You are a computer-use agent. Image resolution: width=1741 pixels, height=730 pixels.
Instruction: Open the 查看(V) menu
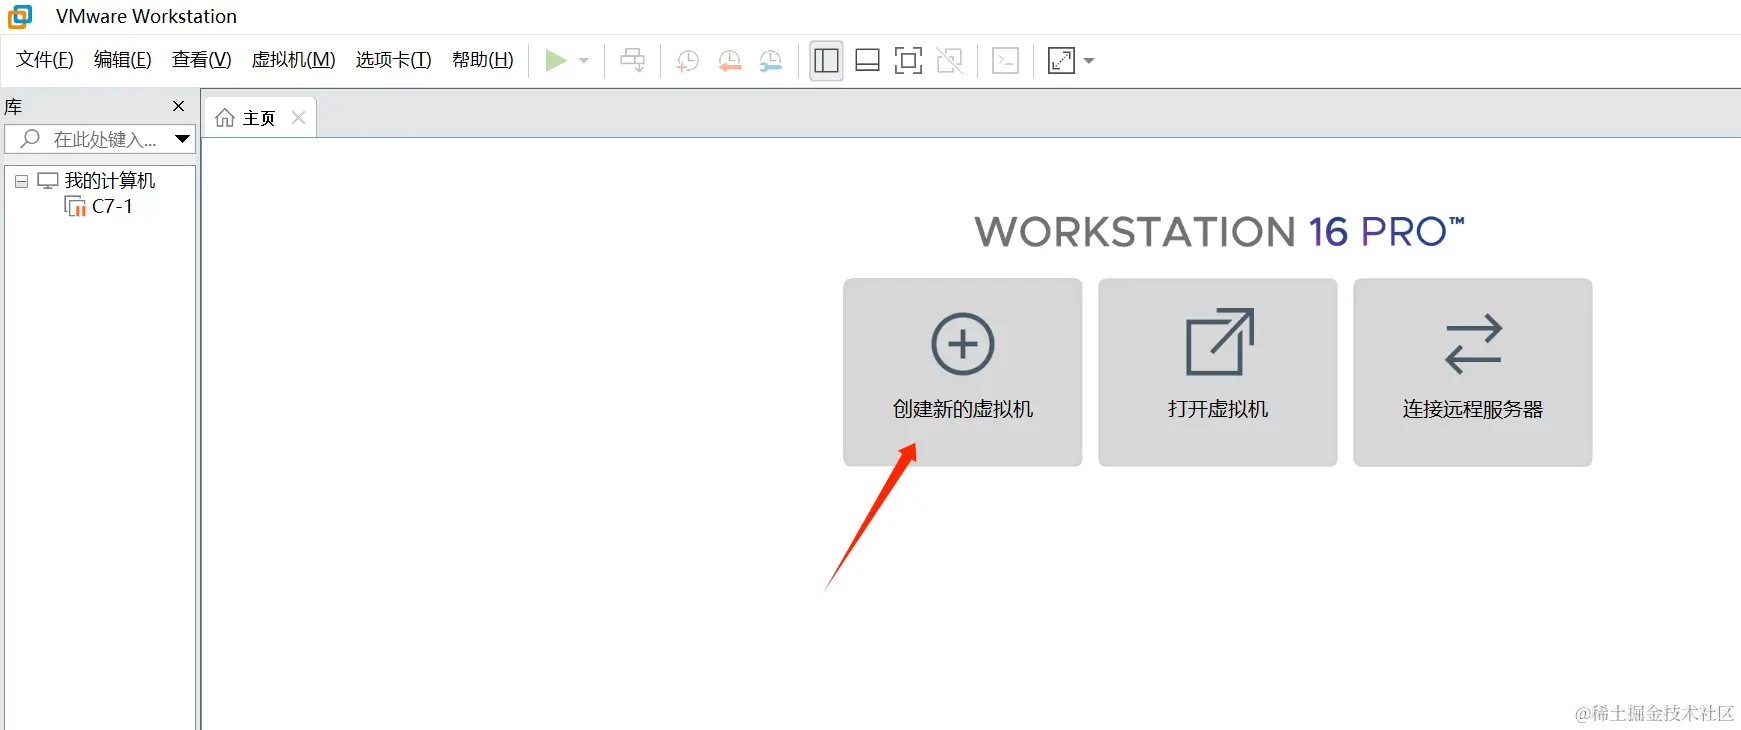point(202,60)
